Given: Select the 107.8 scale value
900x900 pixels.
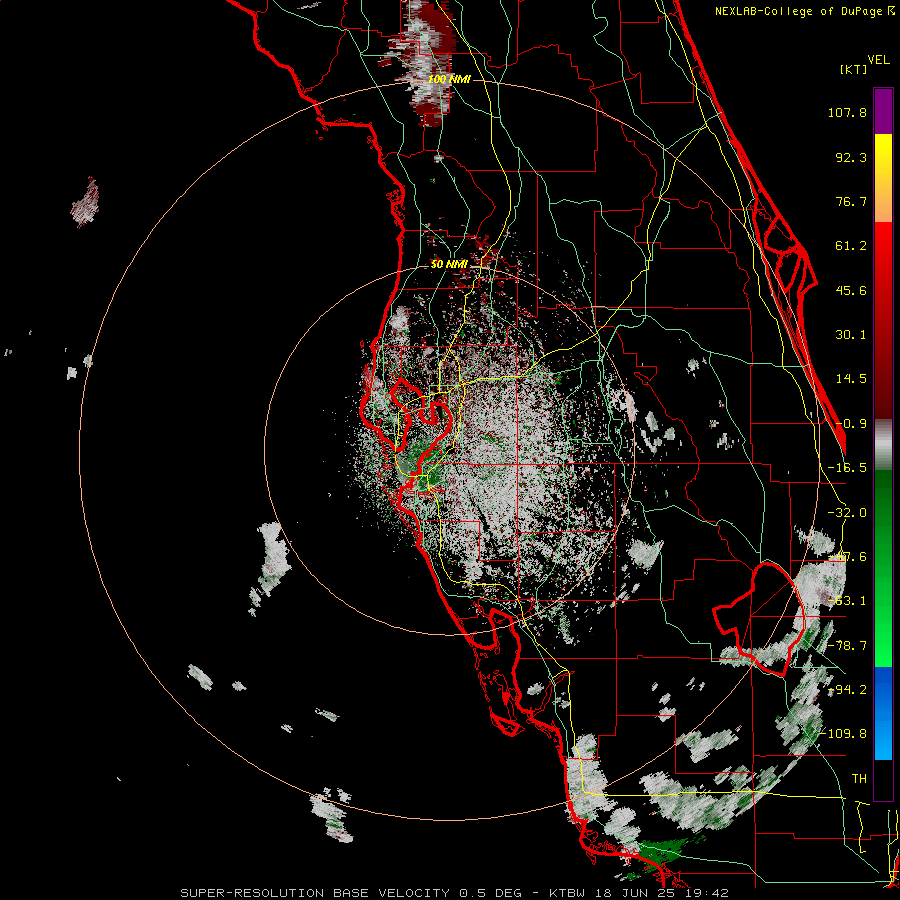Looking at the screenshot, I should 847,112.
